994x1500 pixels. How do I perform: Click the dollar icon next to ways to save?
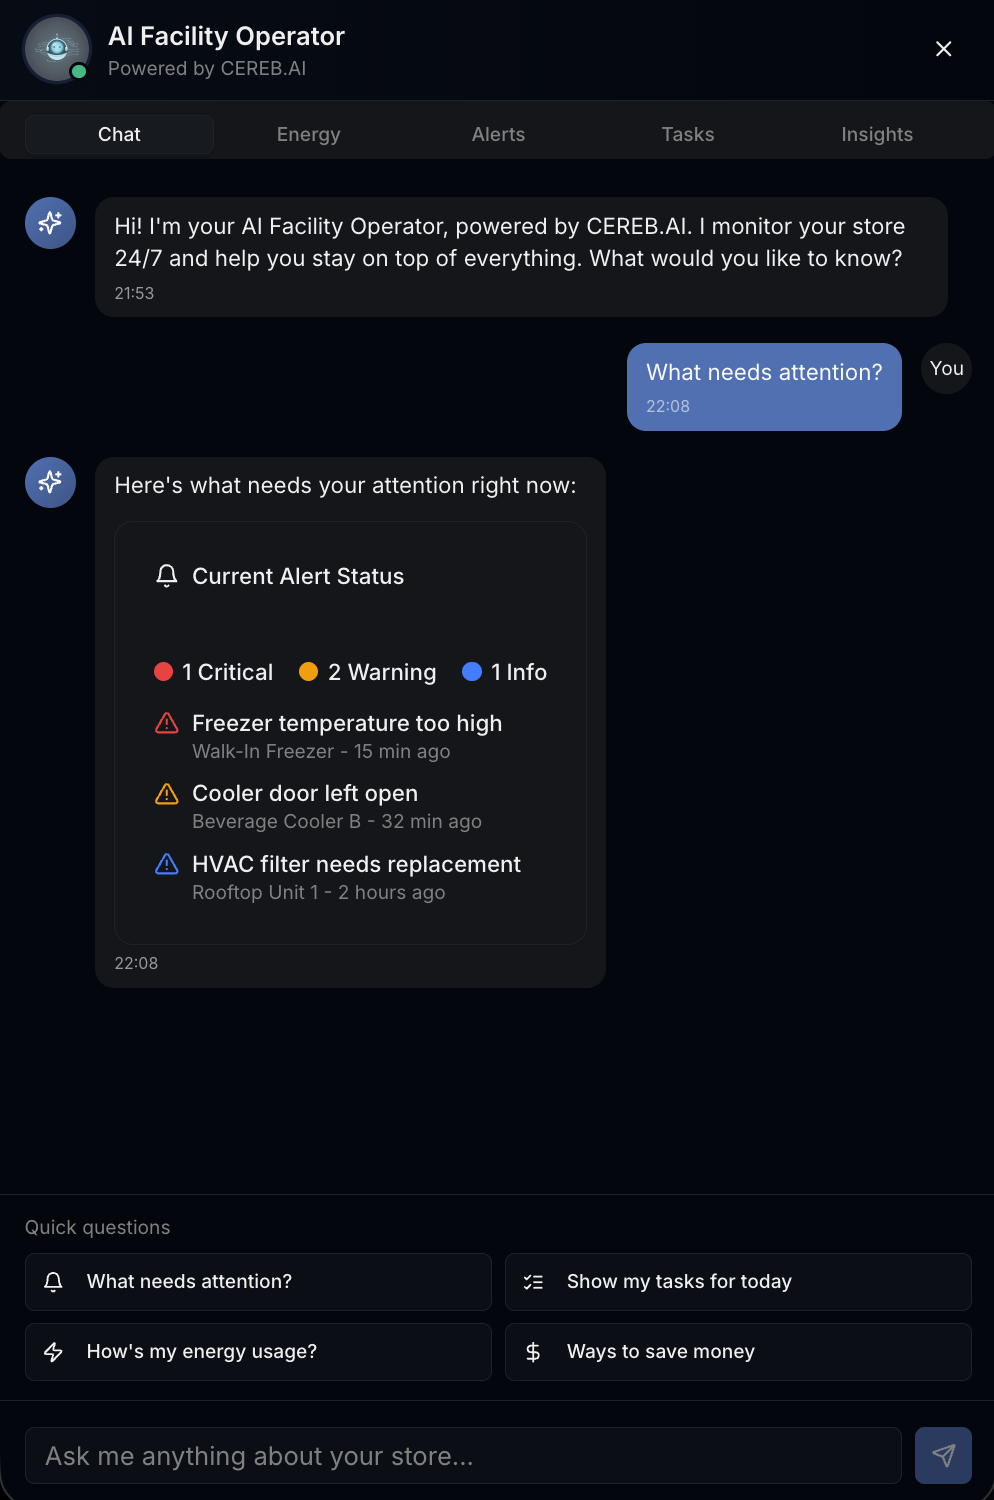point(533,1352)
